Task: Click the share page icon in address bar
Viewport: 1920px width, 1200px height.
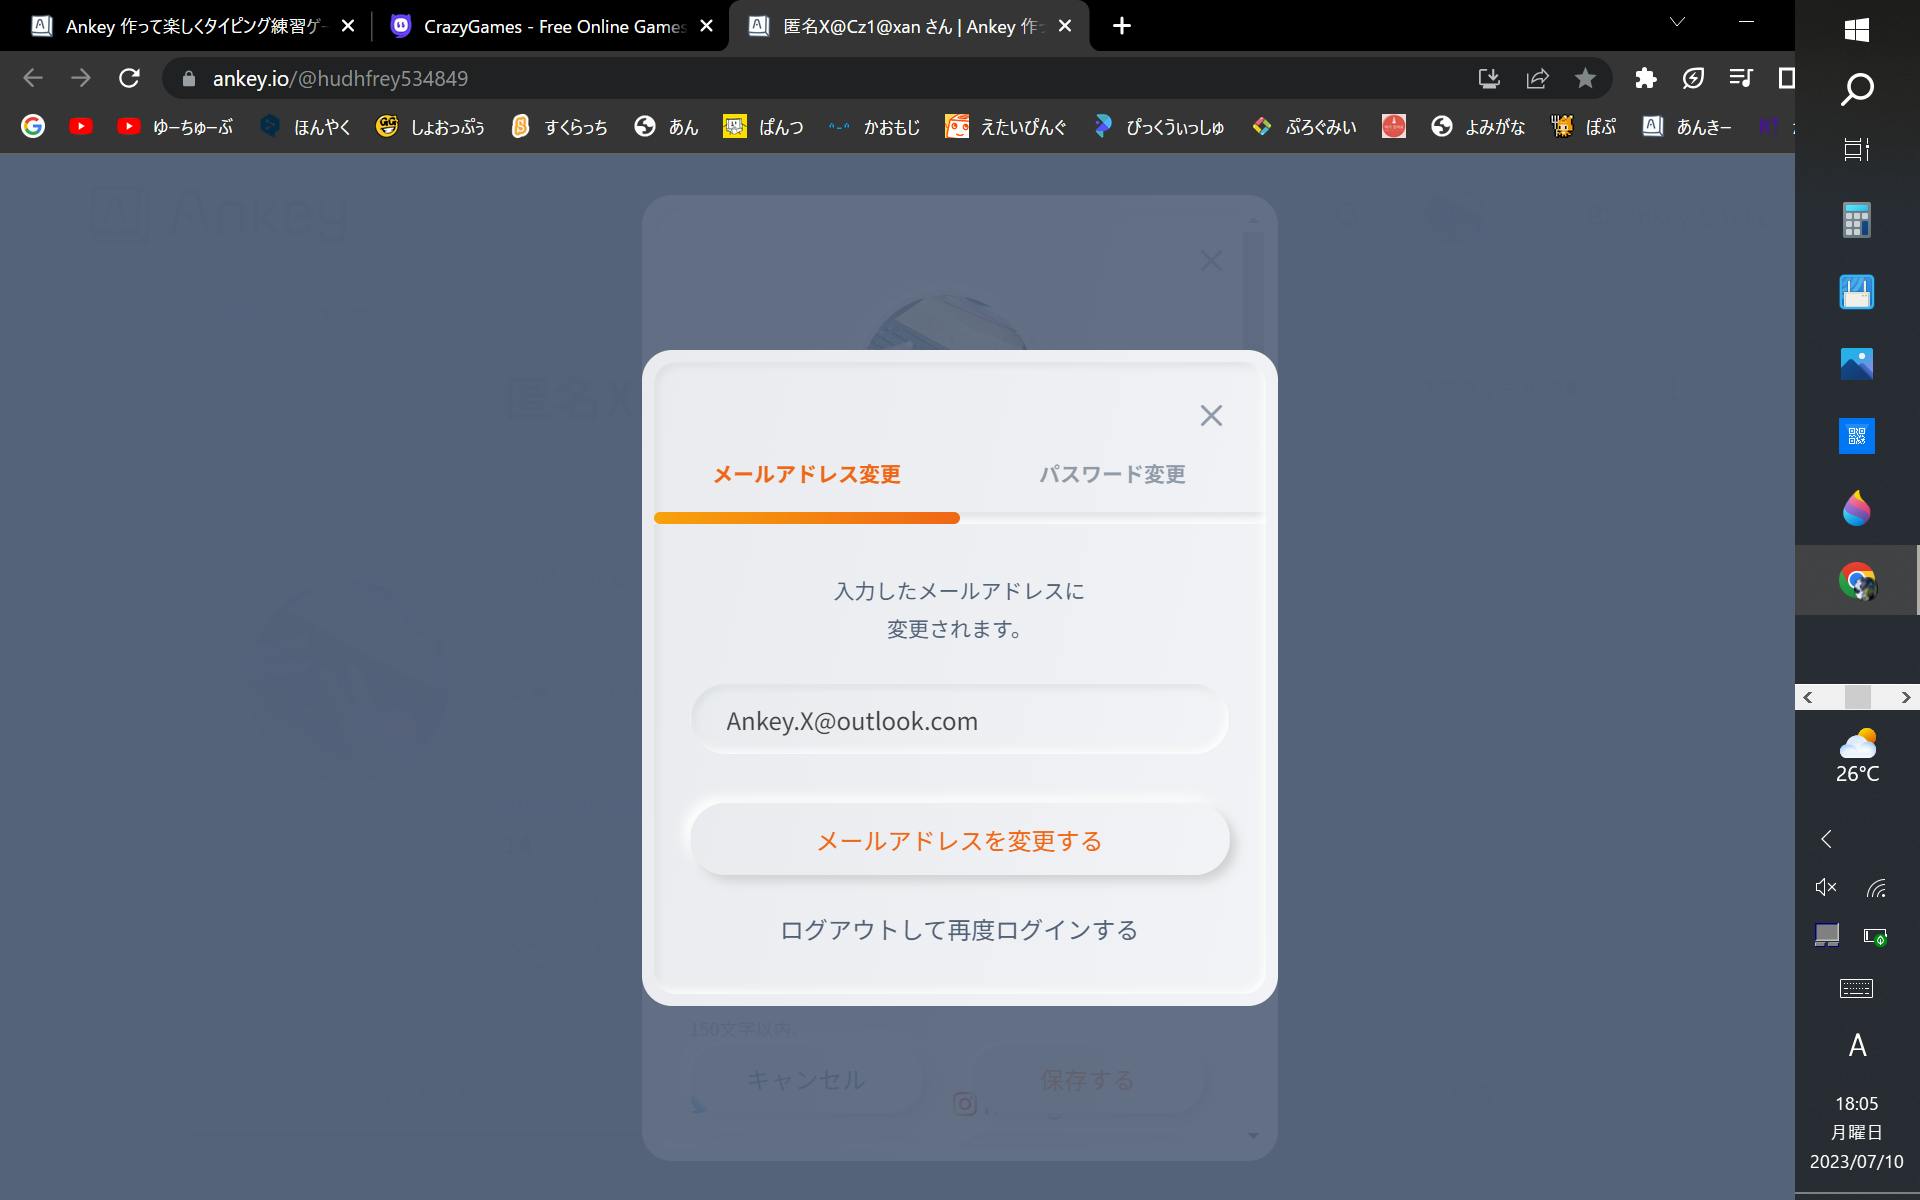Action: coord(1537,78)
